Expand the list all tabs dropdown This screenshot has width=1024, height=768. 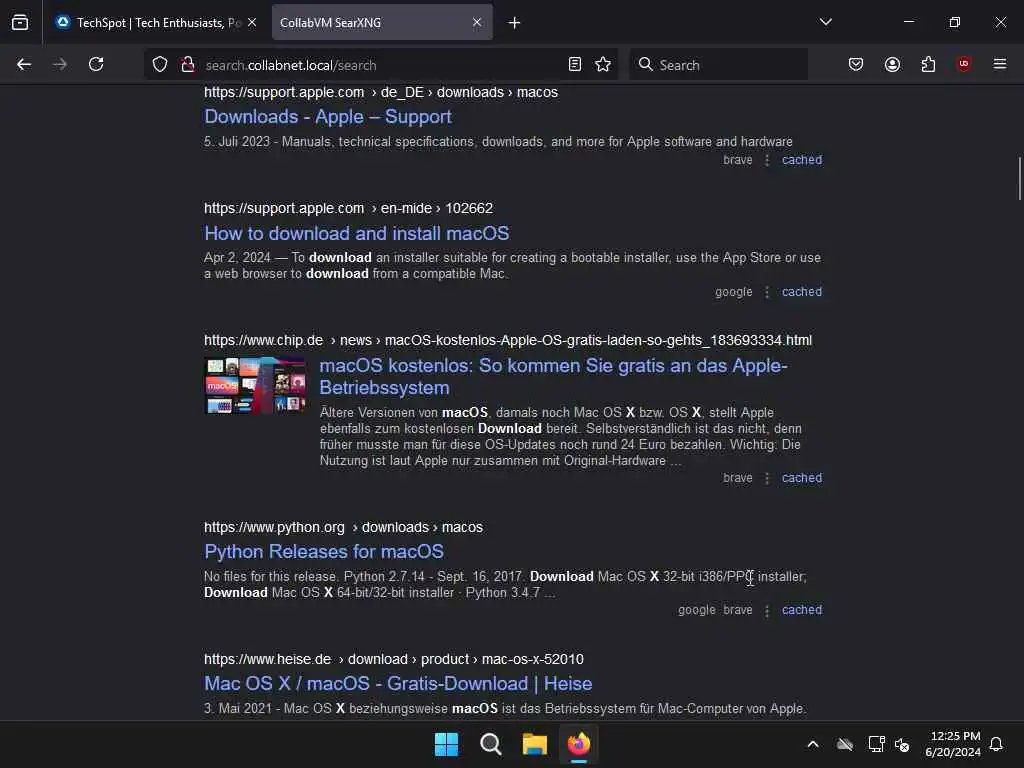(x=825, y=22)
